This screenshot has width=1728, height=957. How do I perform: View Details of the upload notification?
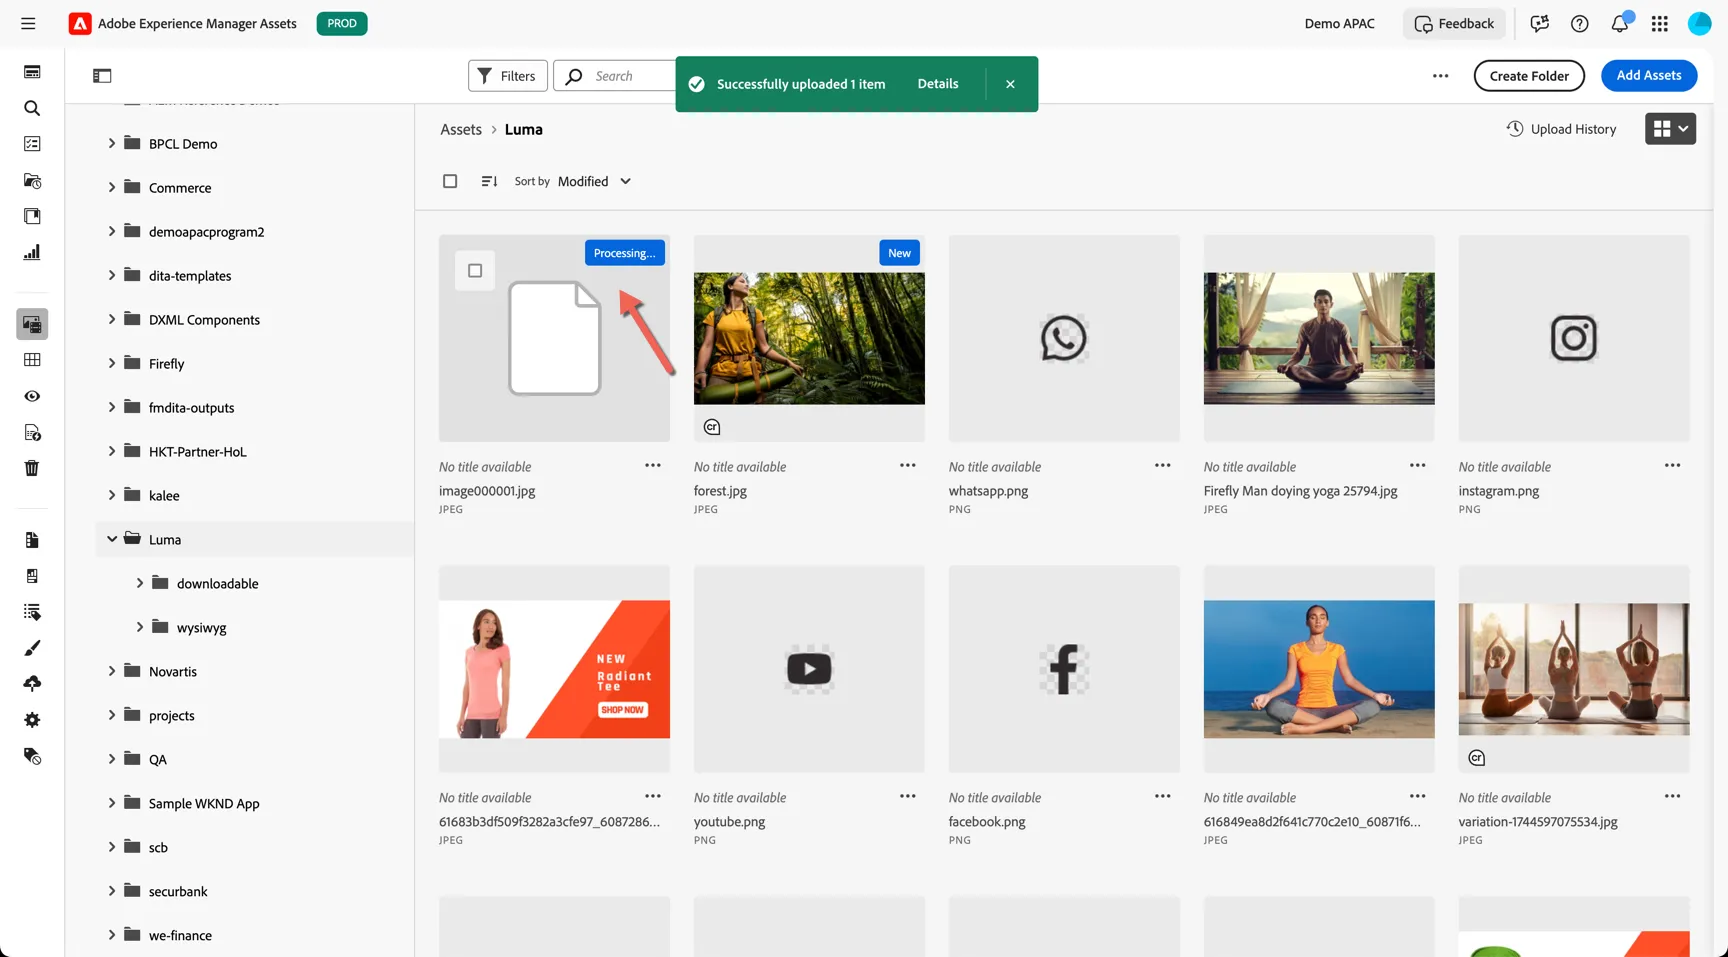[938, 84]
